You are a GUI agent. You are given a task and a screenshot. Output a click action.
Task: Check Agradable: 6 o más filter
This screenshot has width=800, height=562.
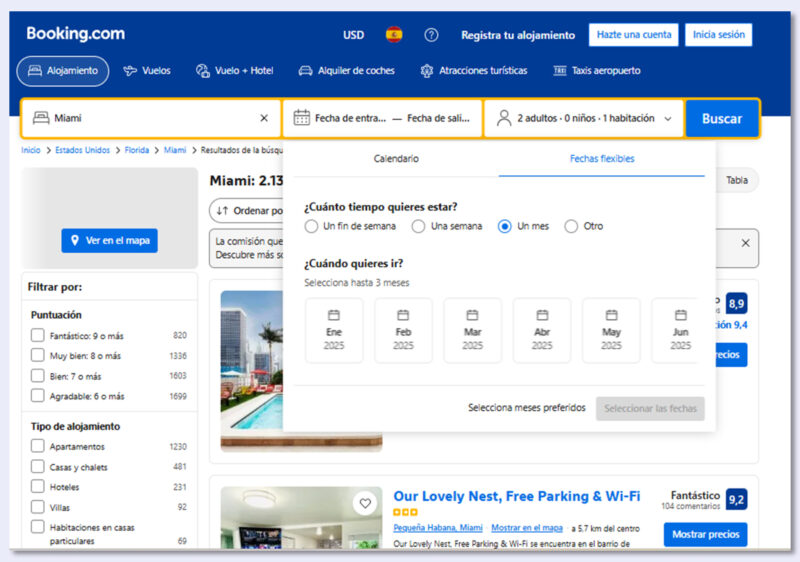(37, 396)
